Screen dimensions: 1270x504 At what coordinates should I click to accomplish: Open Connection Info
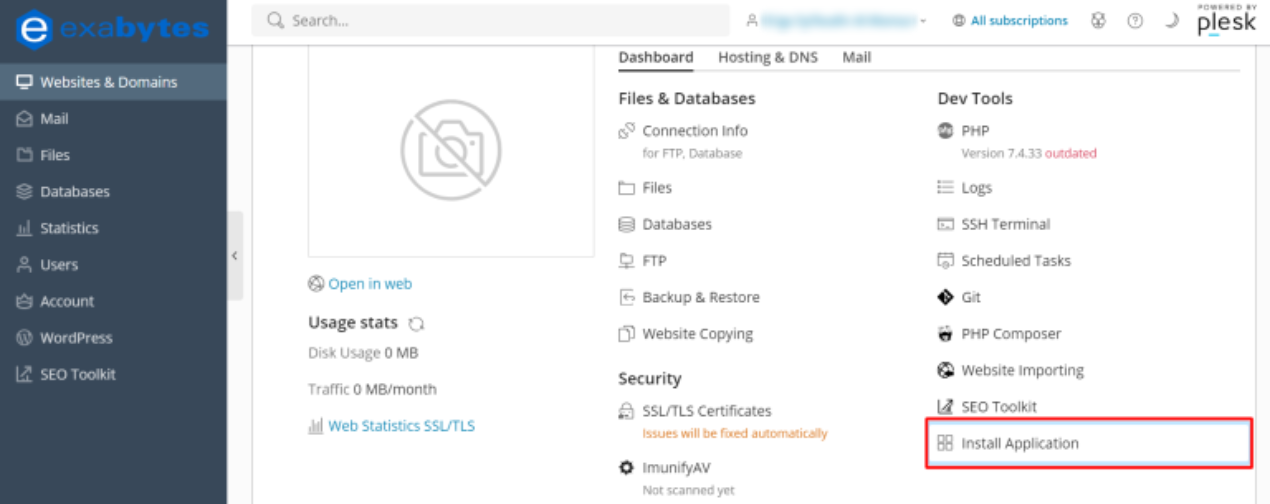(695, 131)
